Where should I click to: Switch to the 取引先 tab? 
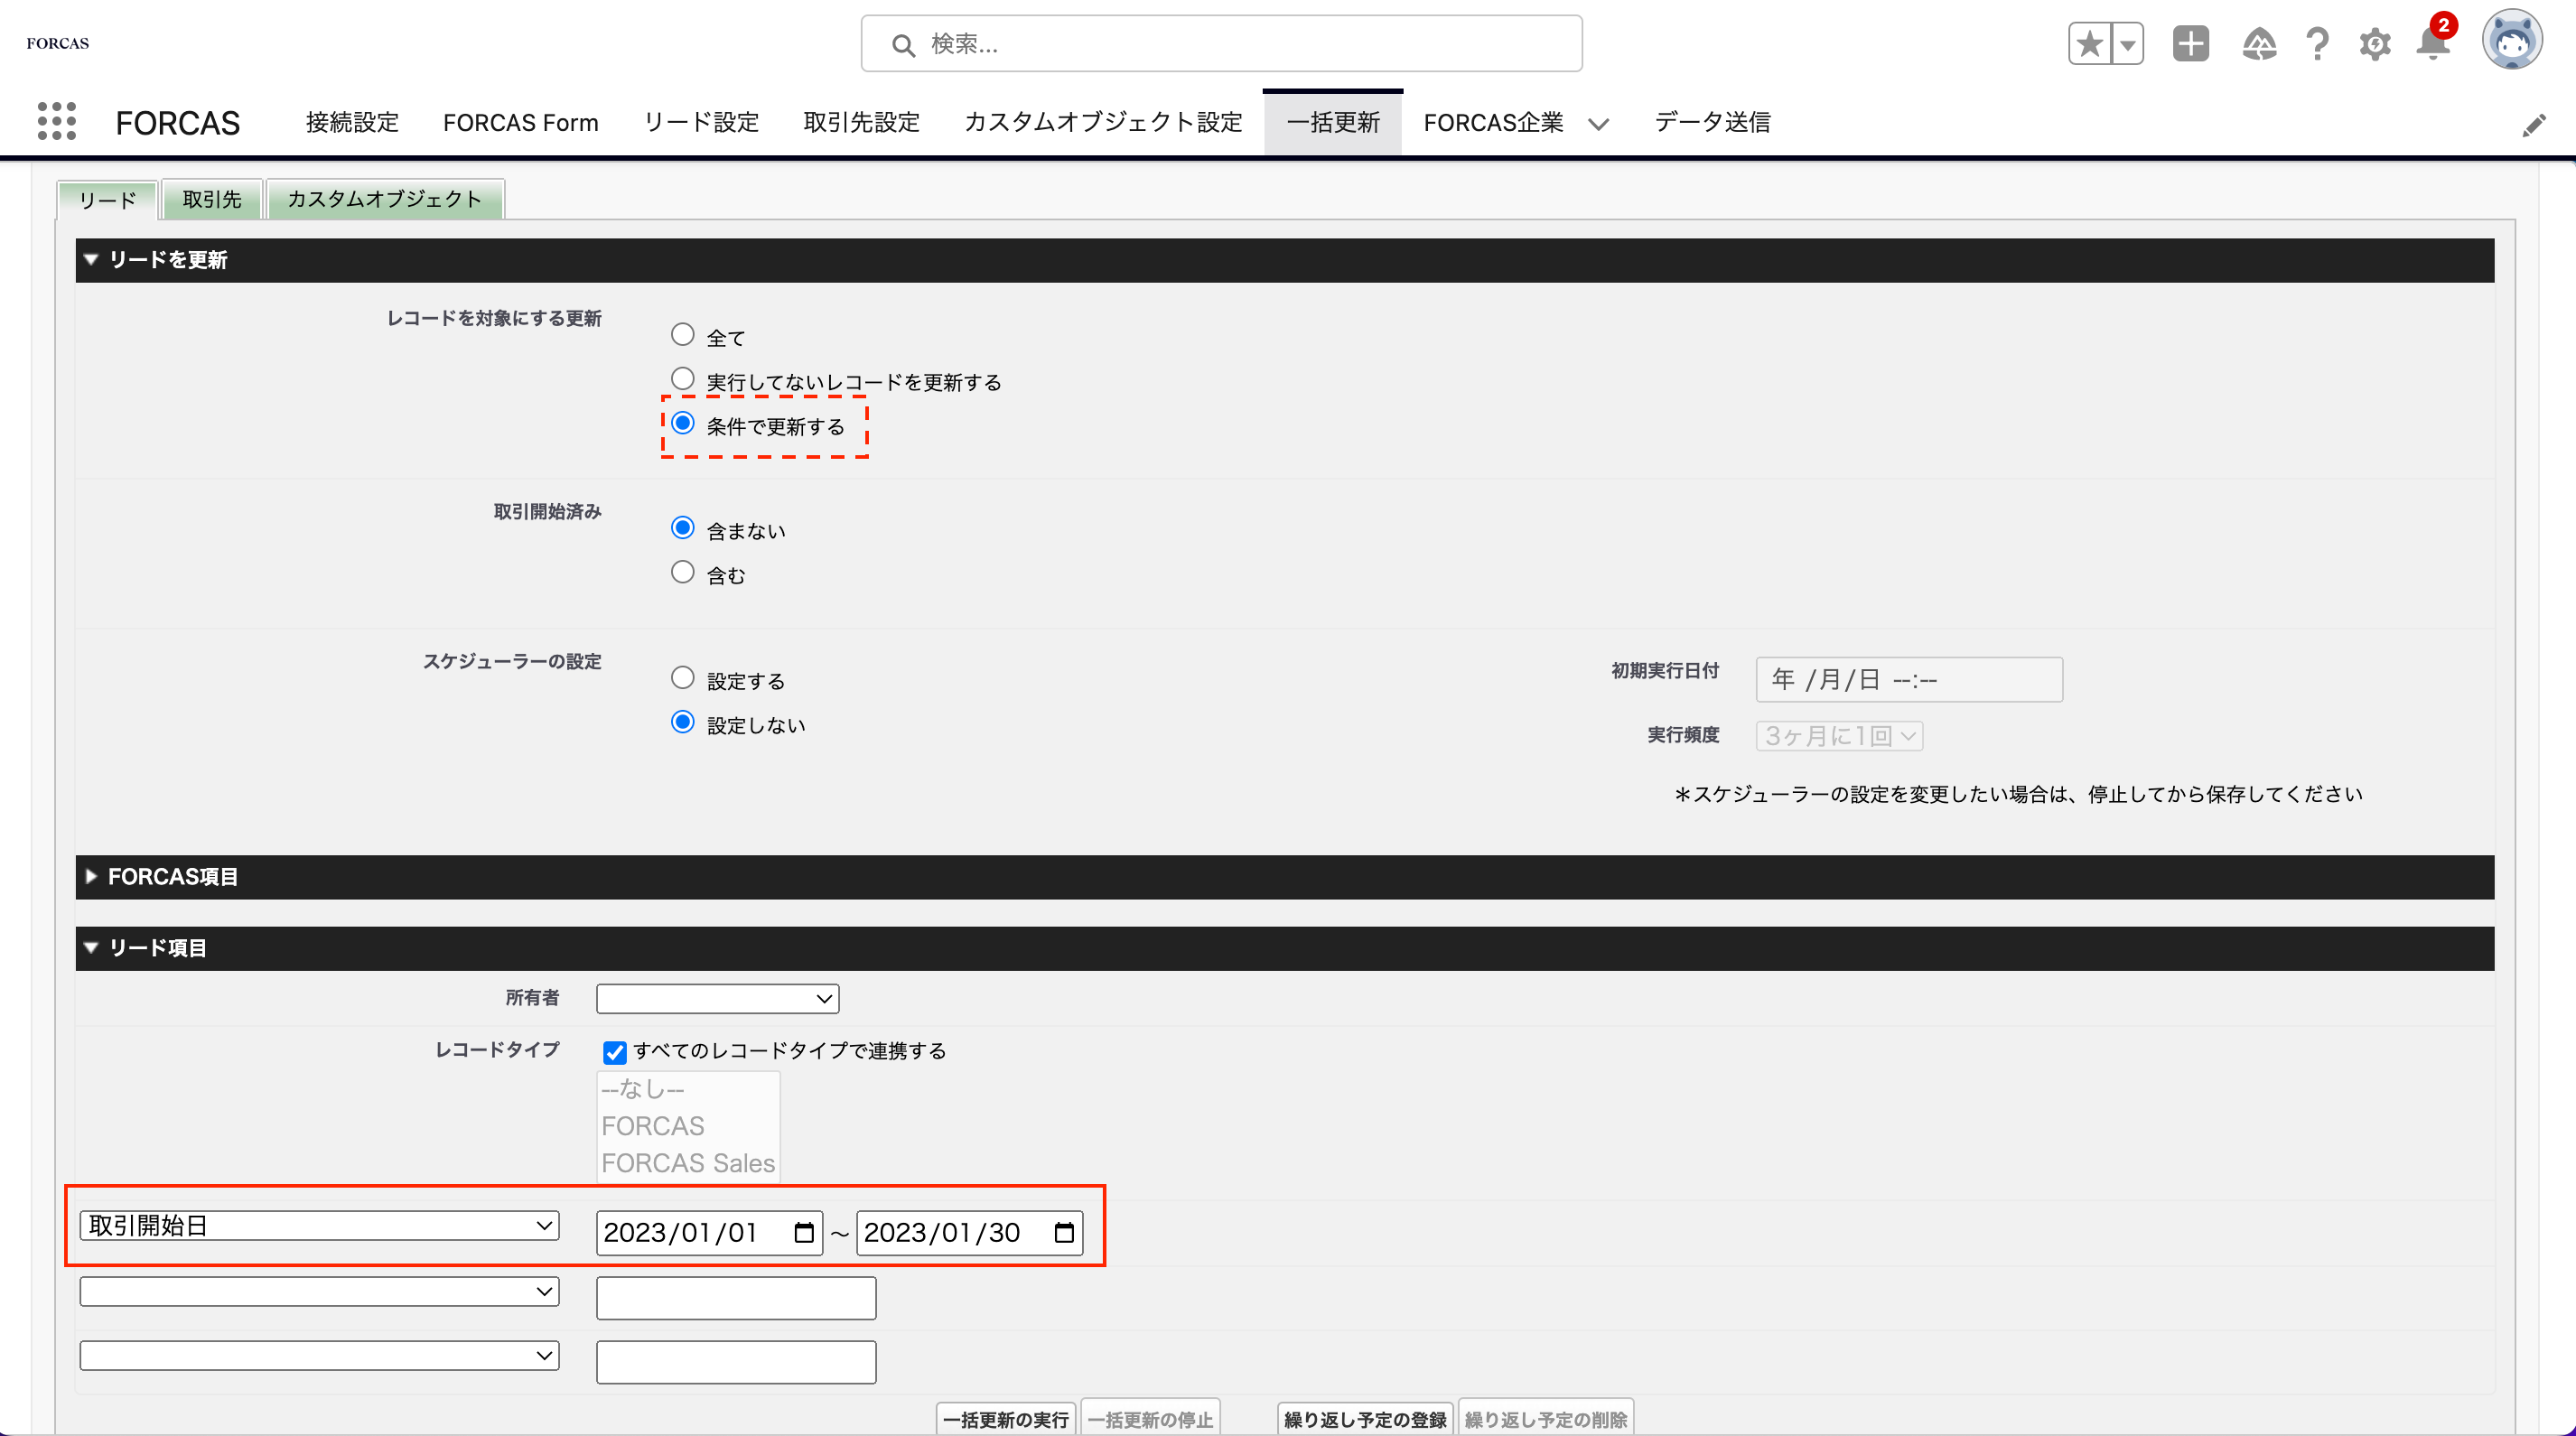click(212, 199)
